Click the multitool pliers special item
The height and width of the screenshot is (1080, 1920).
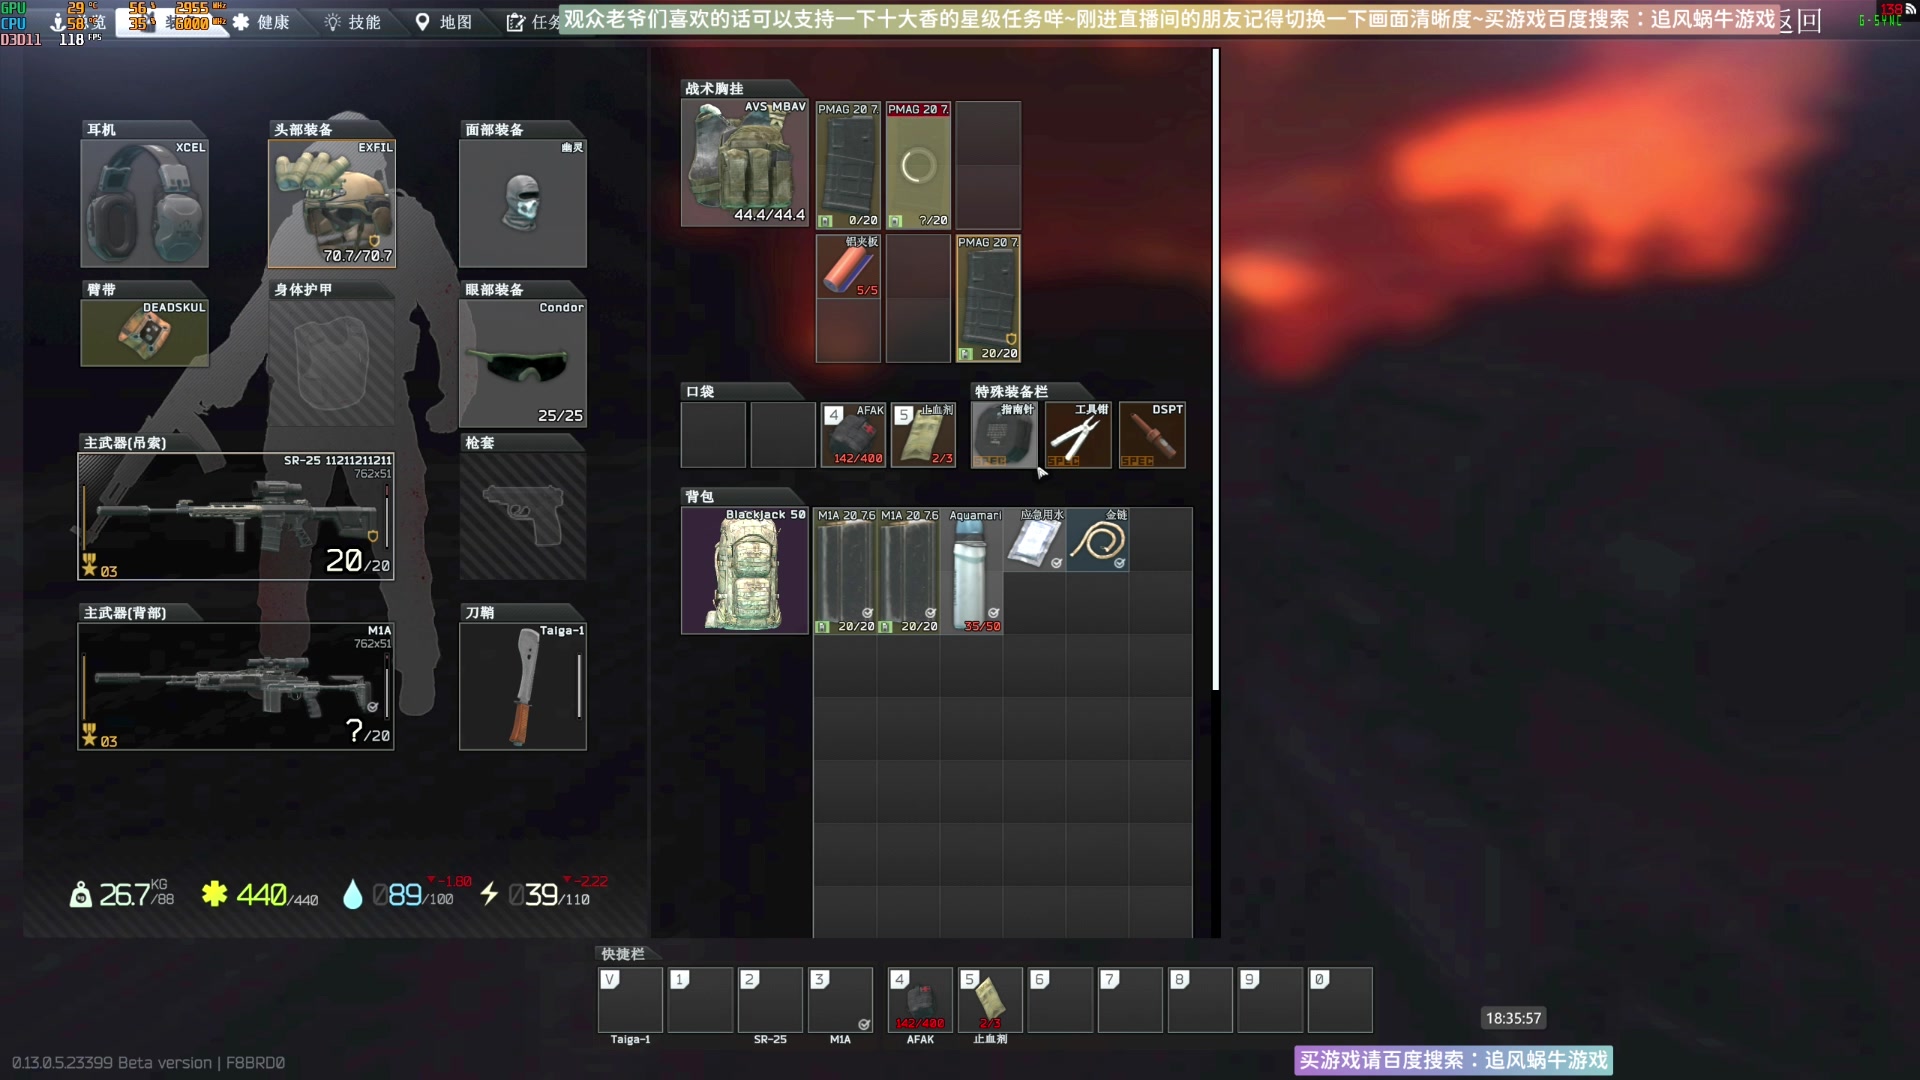click(1078, 436)
